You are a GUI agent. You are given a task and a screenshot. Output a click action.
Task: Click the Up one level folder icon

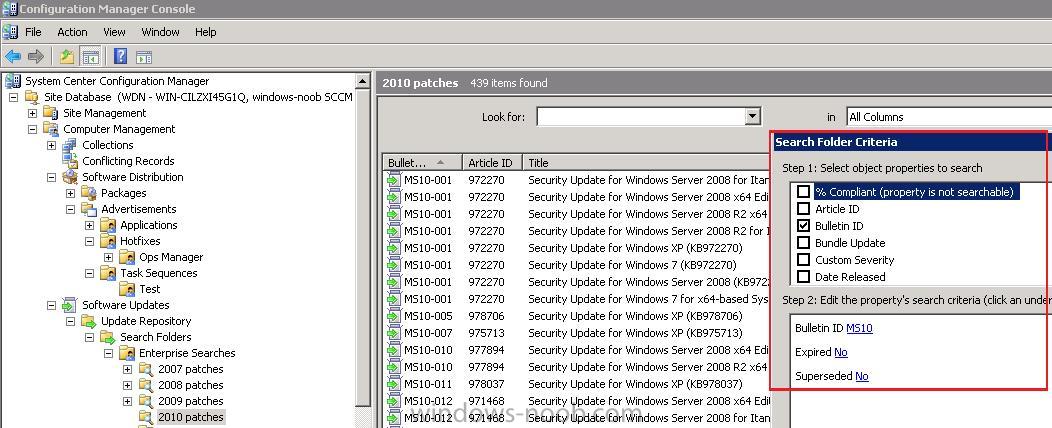pos(66,56)
